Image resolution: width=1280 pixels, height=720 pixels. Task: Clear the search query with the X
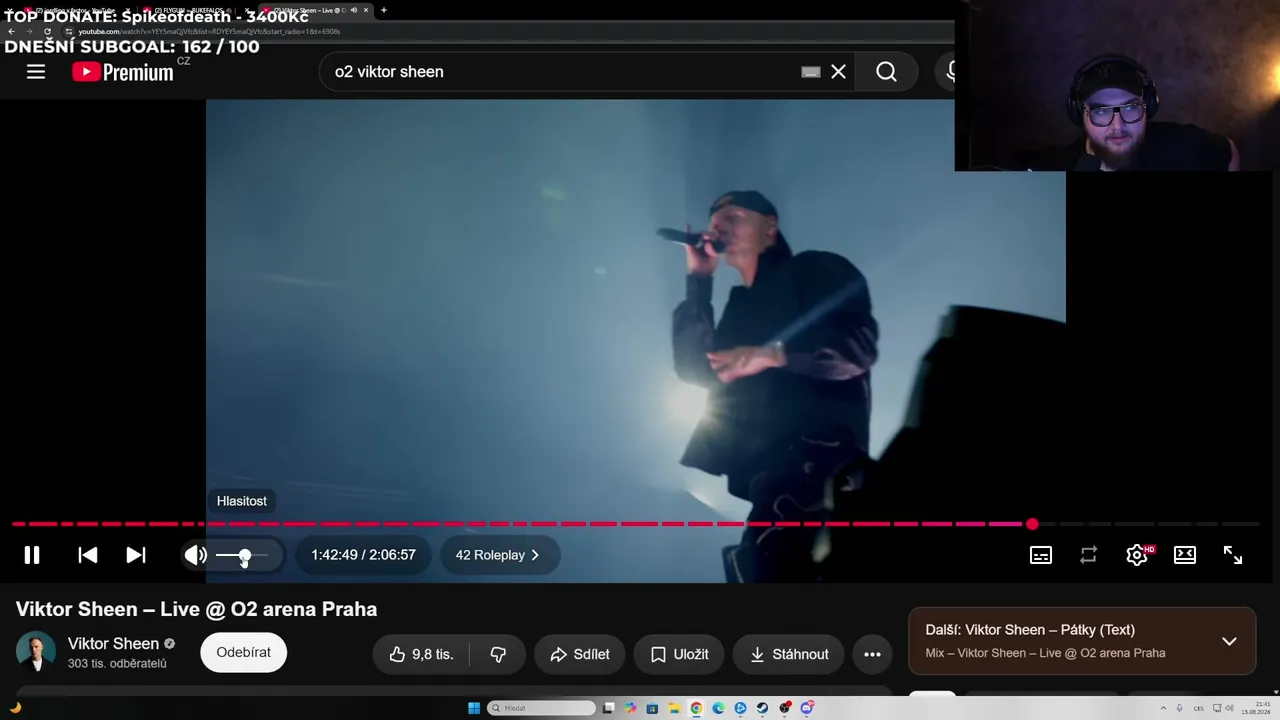pyautogui.click(x=838, y=72)
